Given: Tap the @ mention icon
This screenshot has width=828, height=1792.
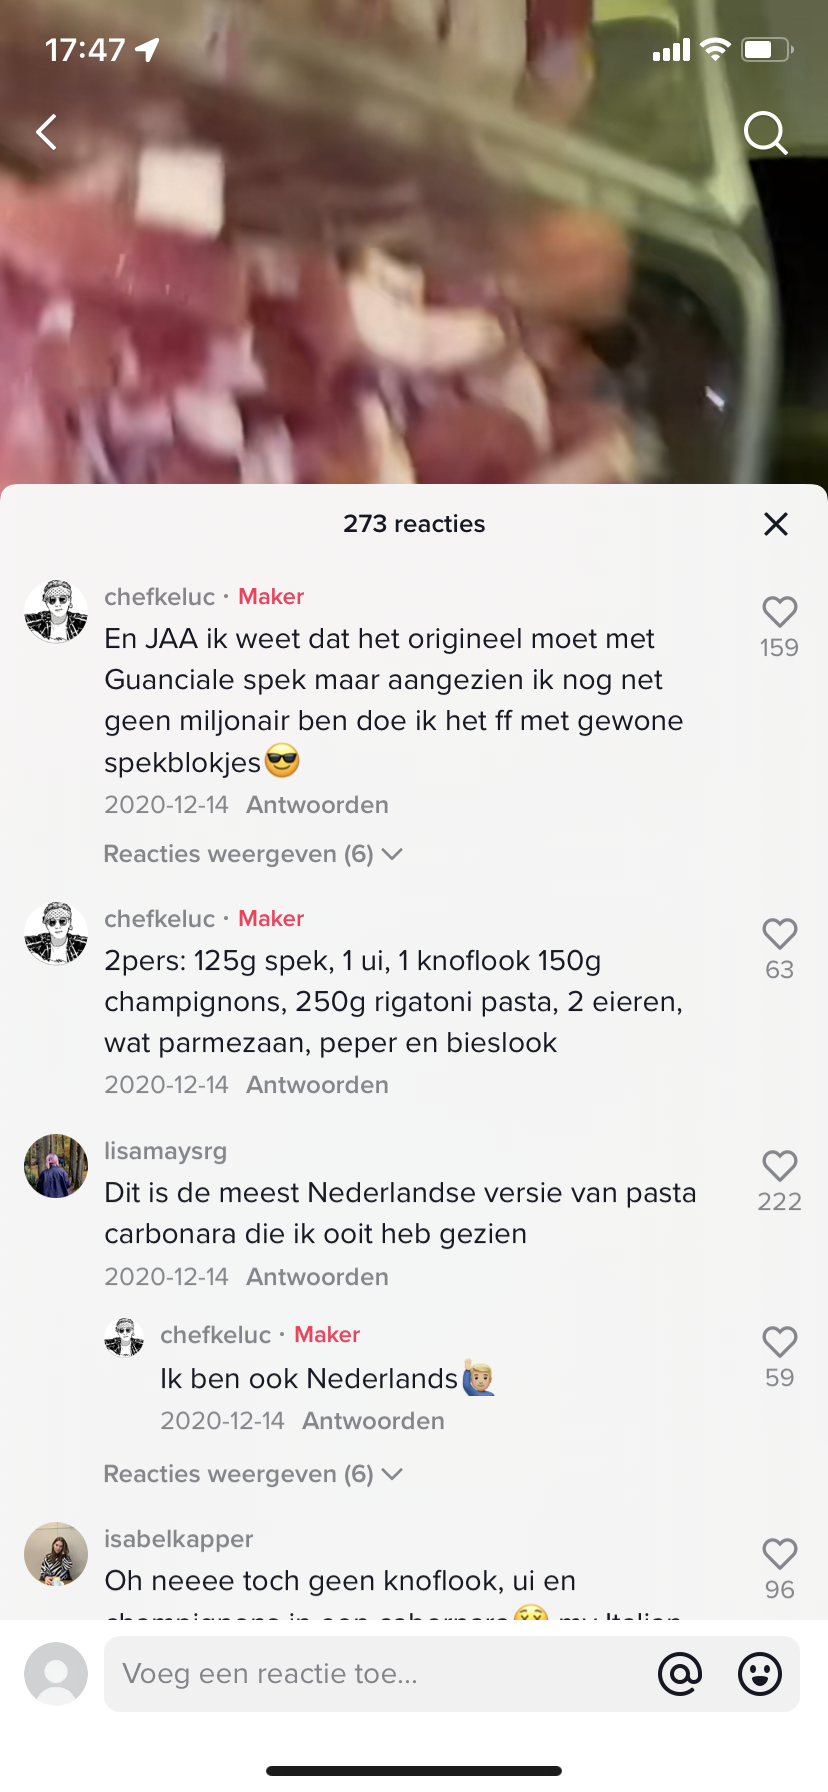Looking at the screenshot, I should (x=680, y=1673).
